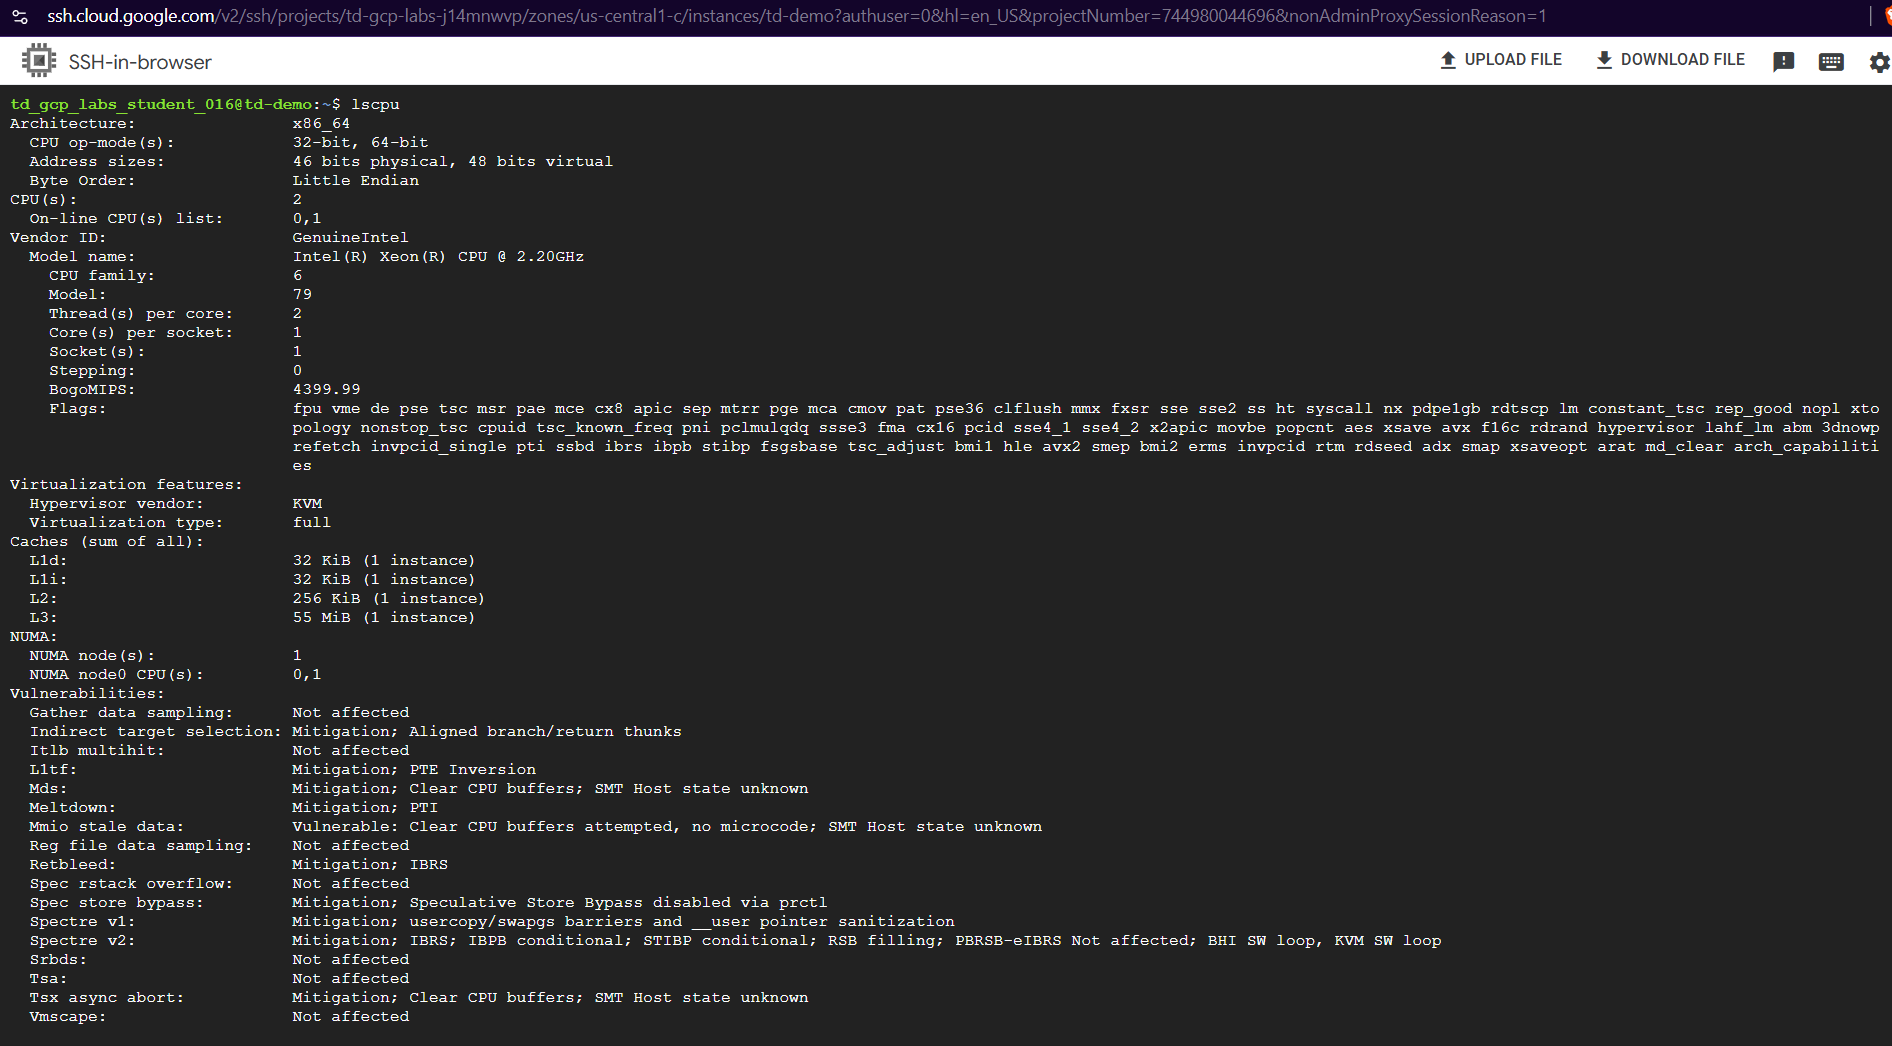Click the Vulnerabilities heading in terminal
The height and width of the screenshot is (1046, 1892).
[x=87, y=694]
